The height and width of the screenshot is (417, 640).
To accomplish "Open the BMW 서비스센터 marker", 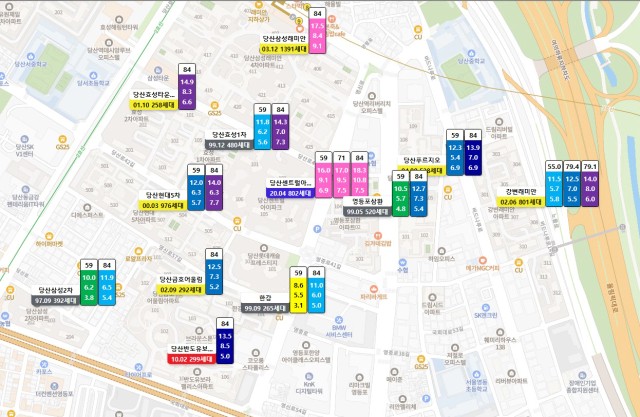I will (338, 320).
